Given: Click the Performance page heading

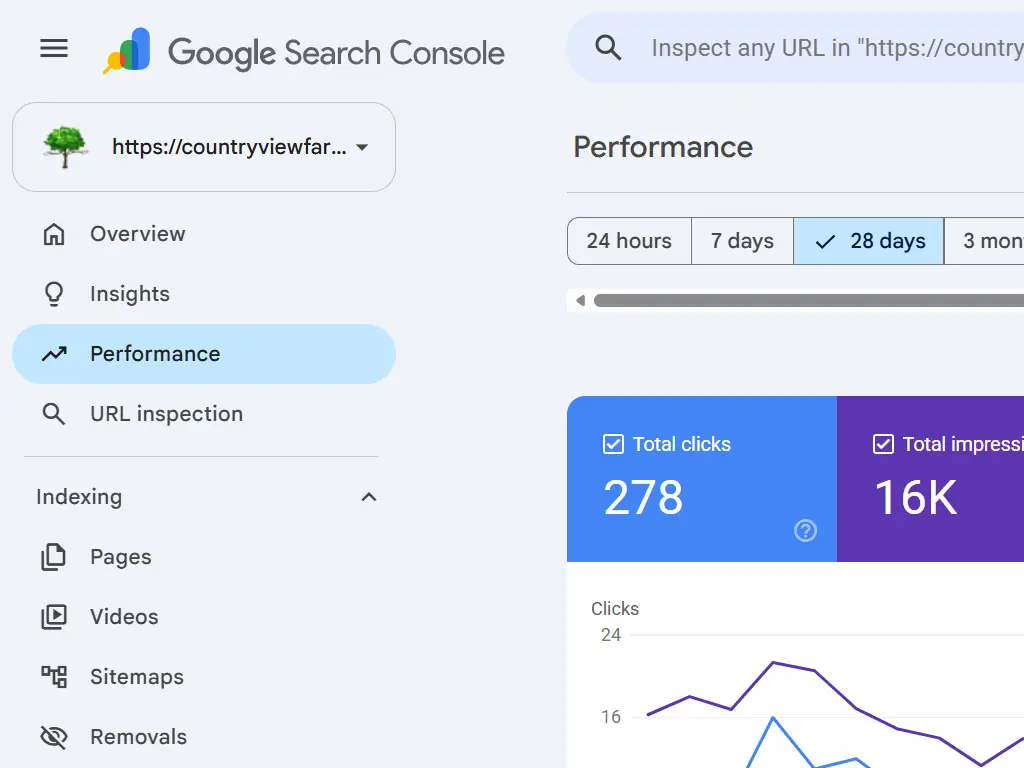Looking at the screenshot, I should pos(663,147).
